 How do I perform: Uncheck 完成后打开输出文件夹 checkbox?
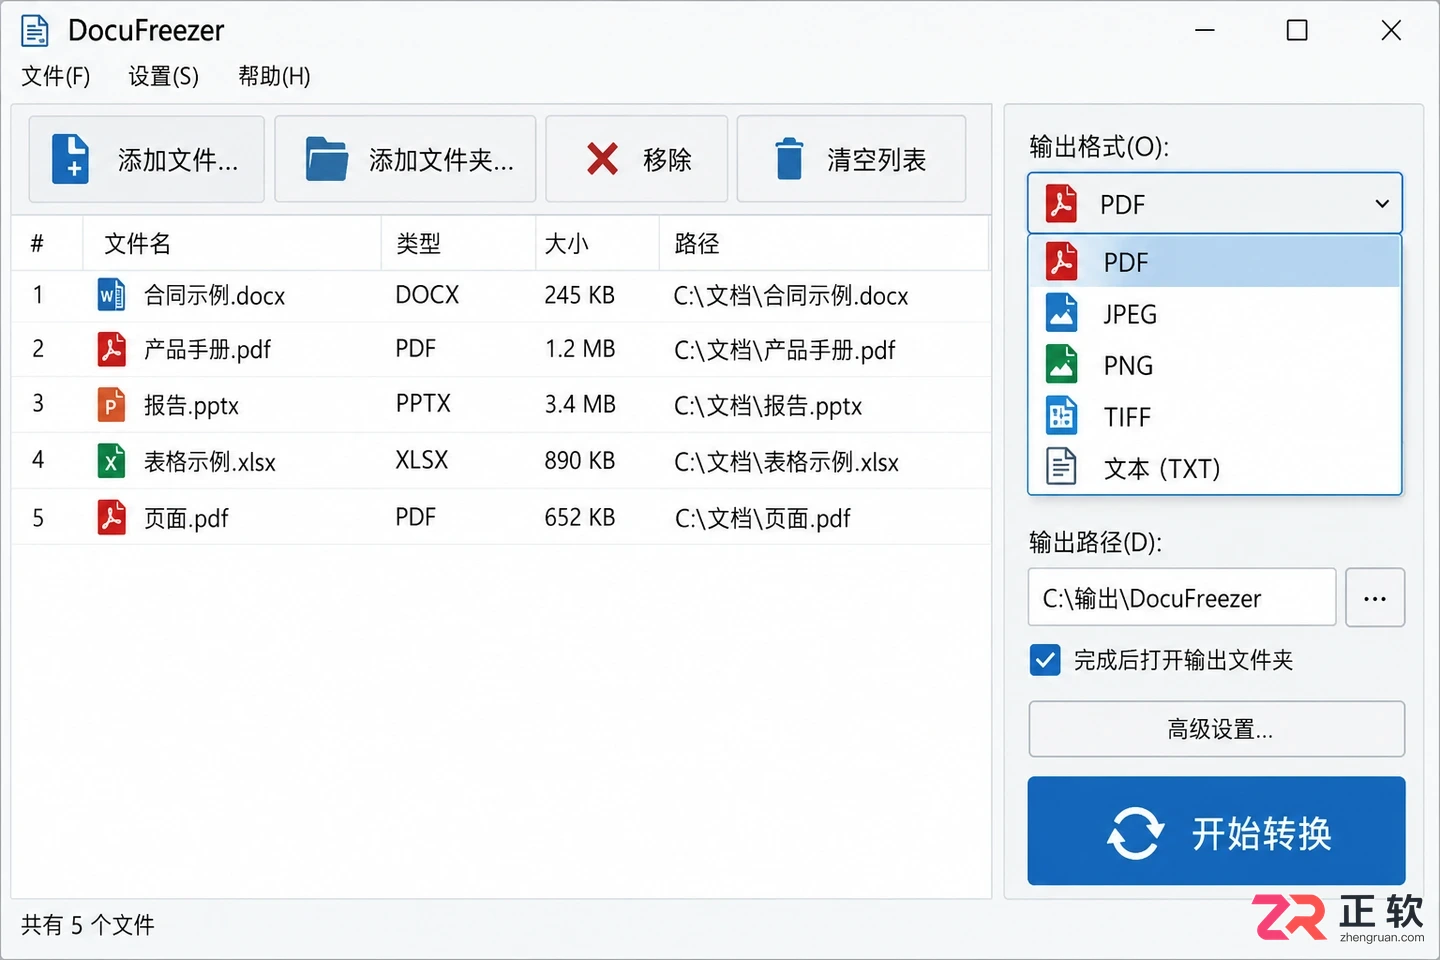1045,660
